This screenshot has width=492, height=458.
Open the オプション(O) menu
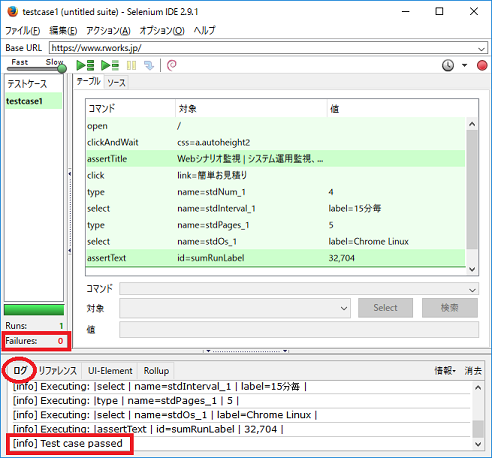point(162,31)
